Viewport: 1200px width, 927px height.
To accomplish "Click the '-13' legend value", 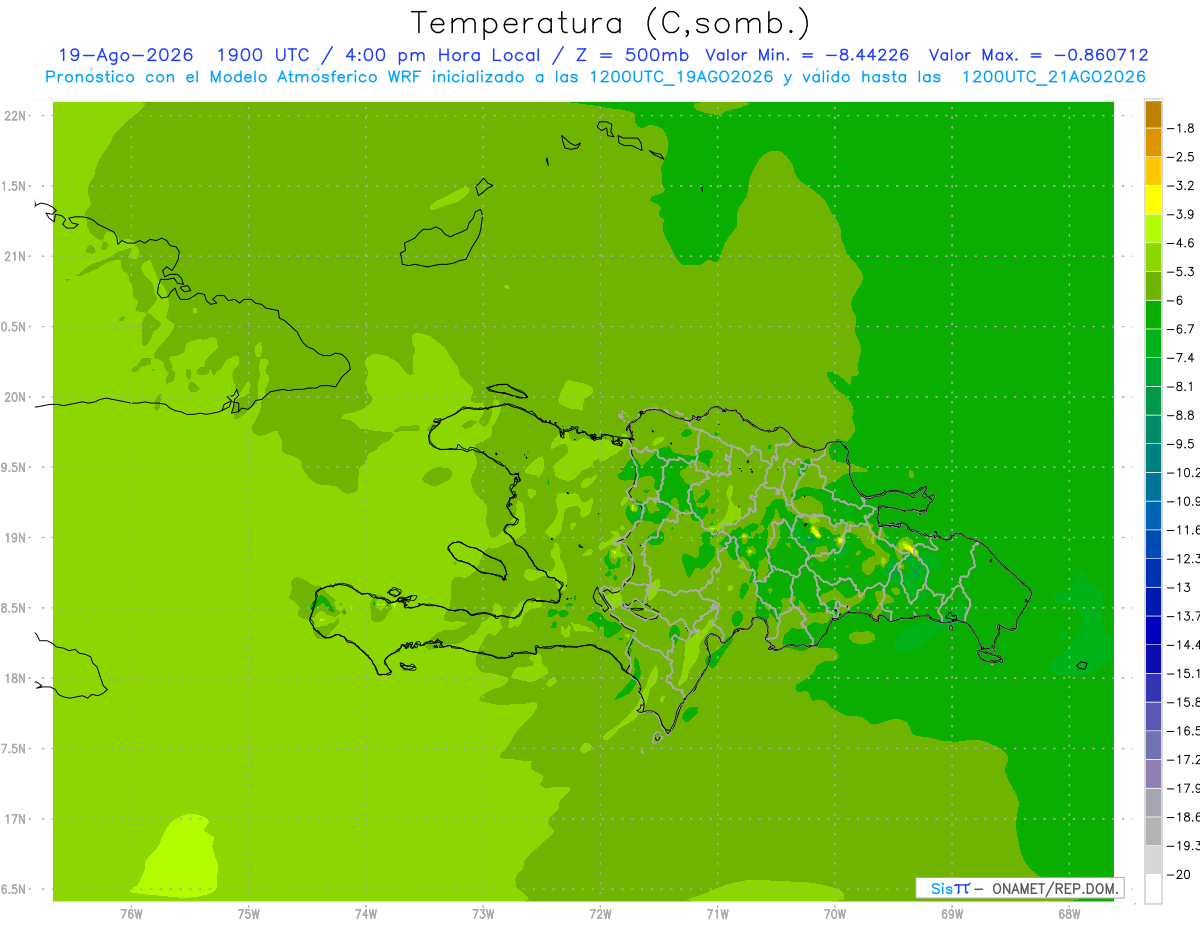I will [1179, 587].
